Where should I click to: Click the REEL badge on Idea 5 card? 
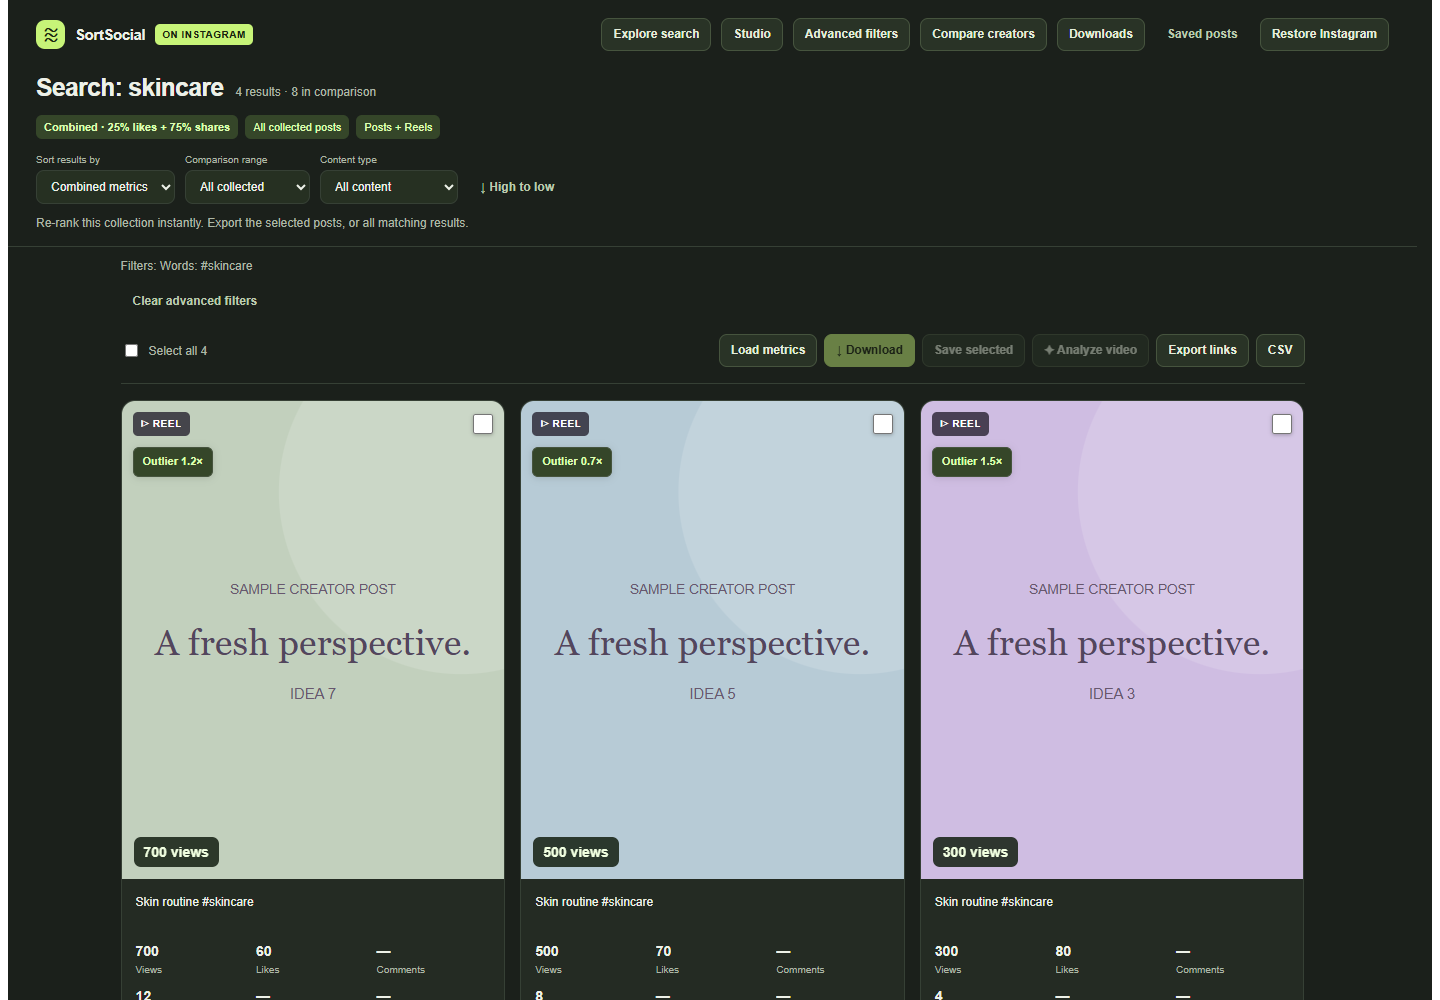click(561, 424)
